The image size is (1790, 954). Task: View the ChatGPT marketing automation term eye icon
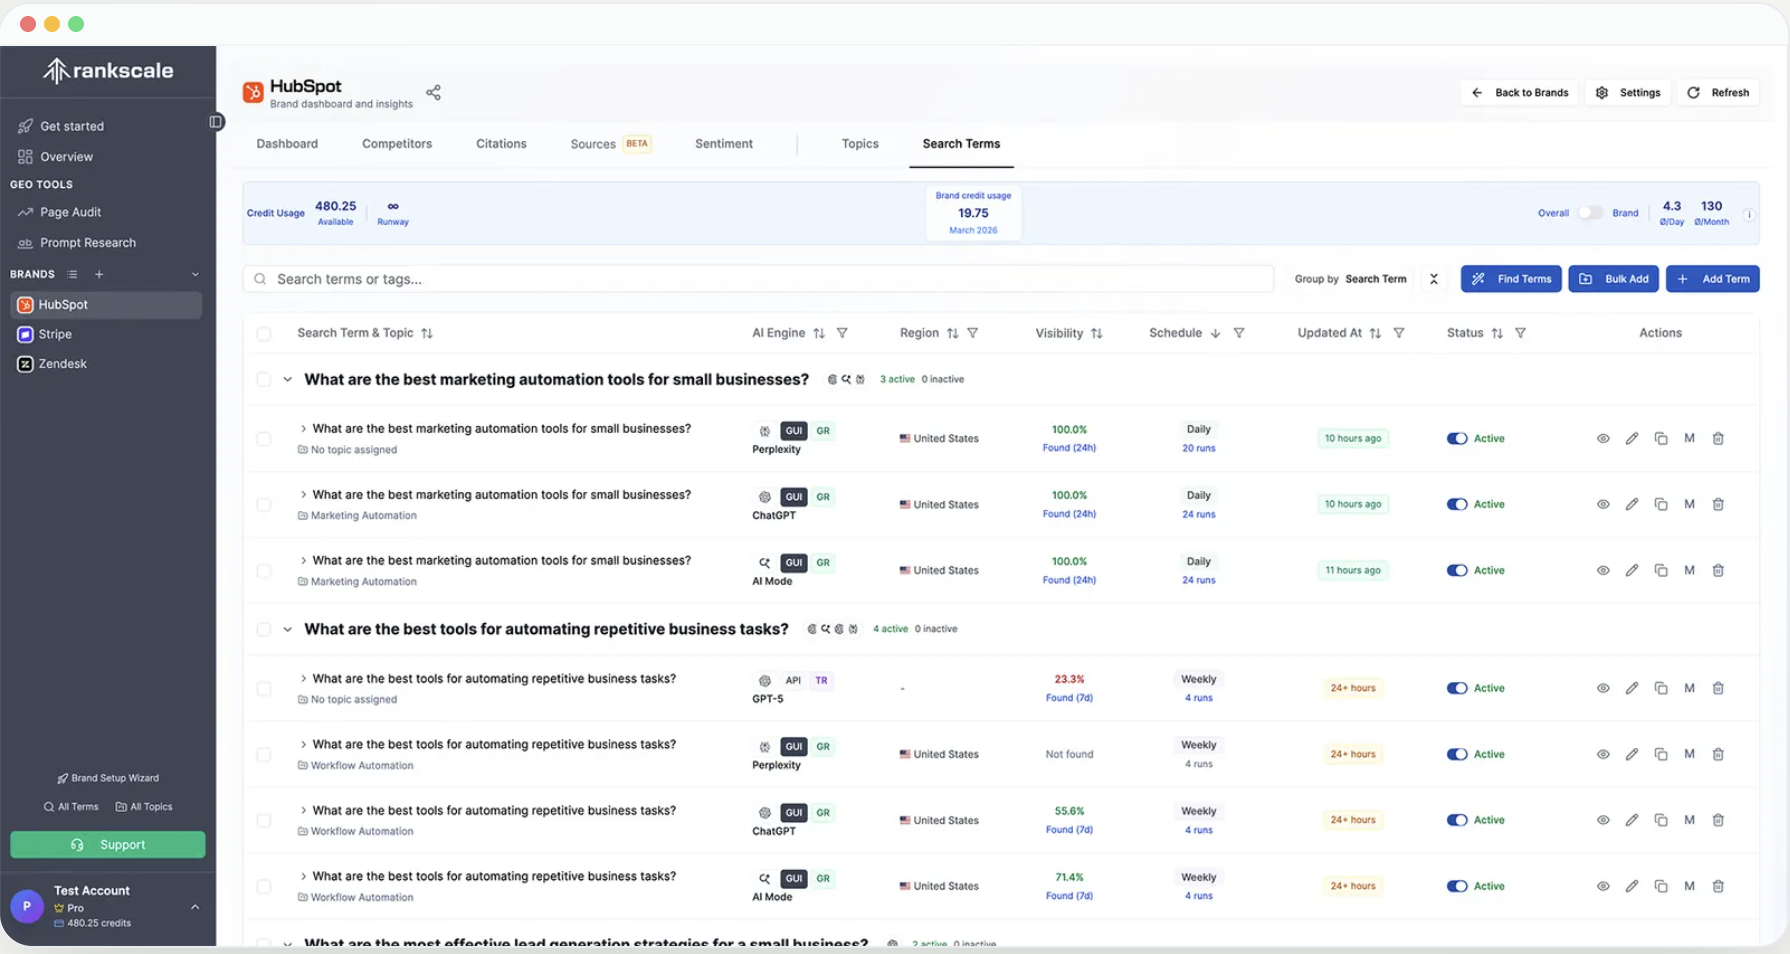[x=1603, y=505]
